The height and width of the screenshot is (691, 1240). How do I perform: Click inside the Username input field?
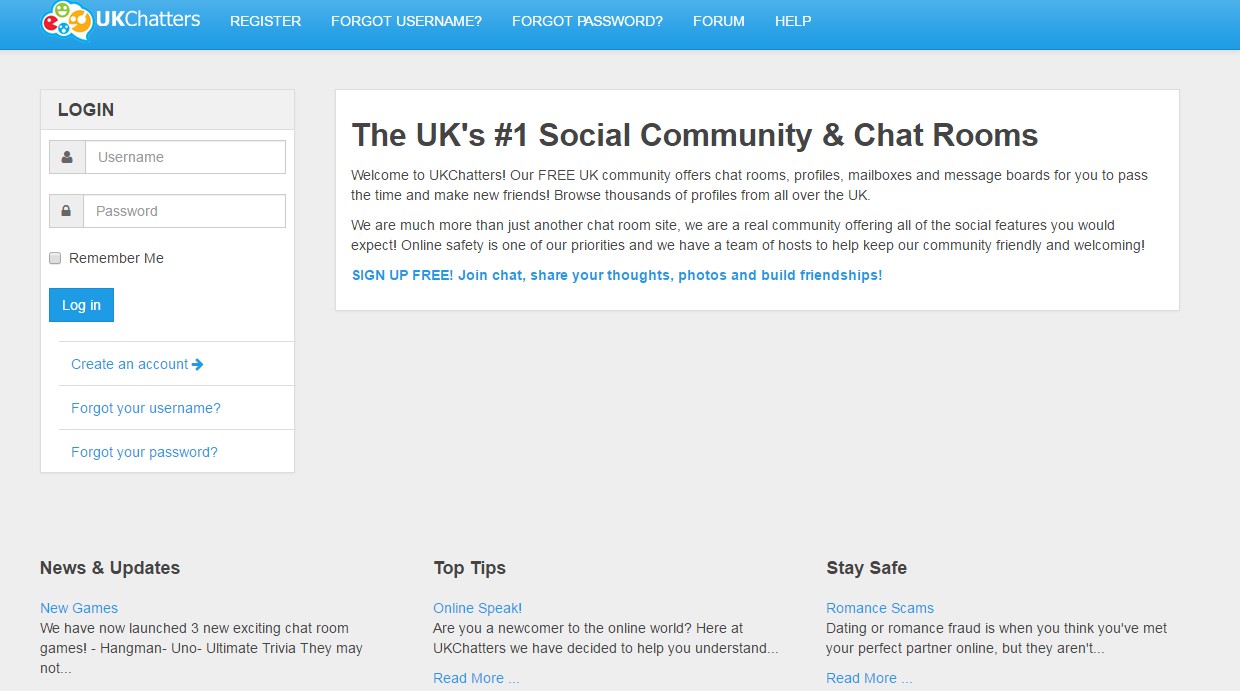[x=185, y=156]
